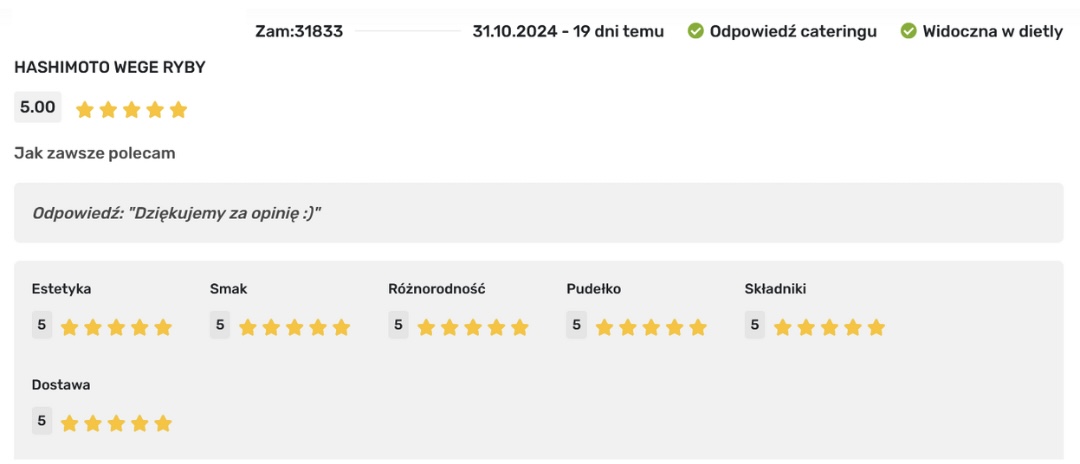Click the fifth star of overall rating

click(x=178, y=110)
